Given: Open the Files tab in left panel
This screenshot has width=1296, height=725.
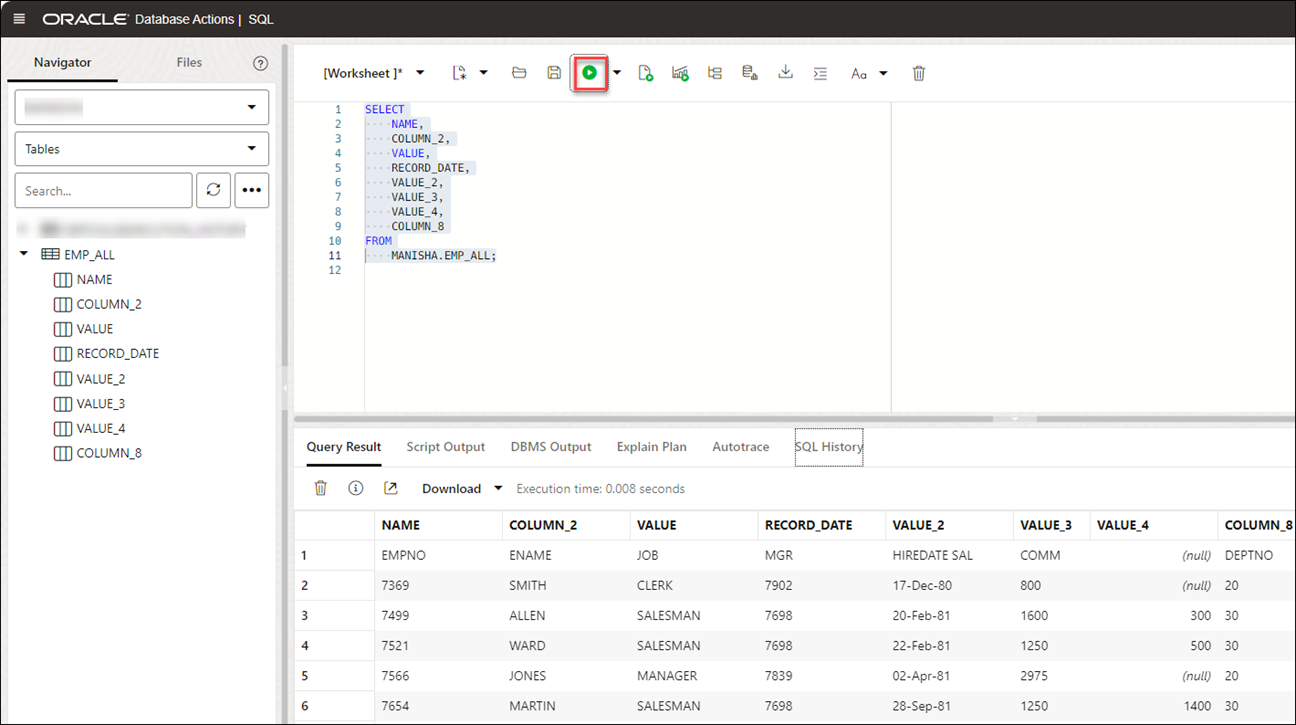Looking at the screenshot, I should [189, 62].
